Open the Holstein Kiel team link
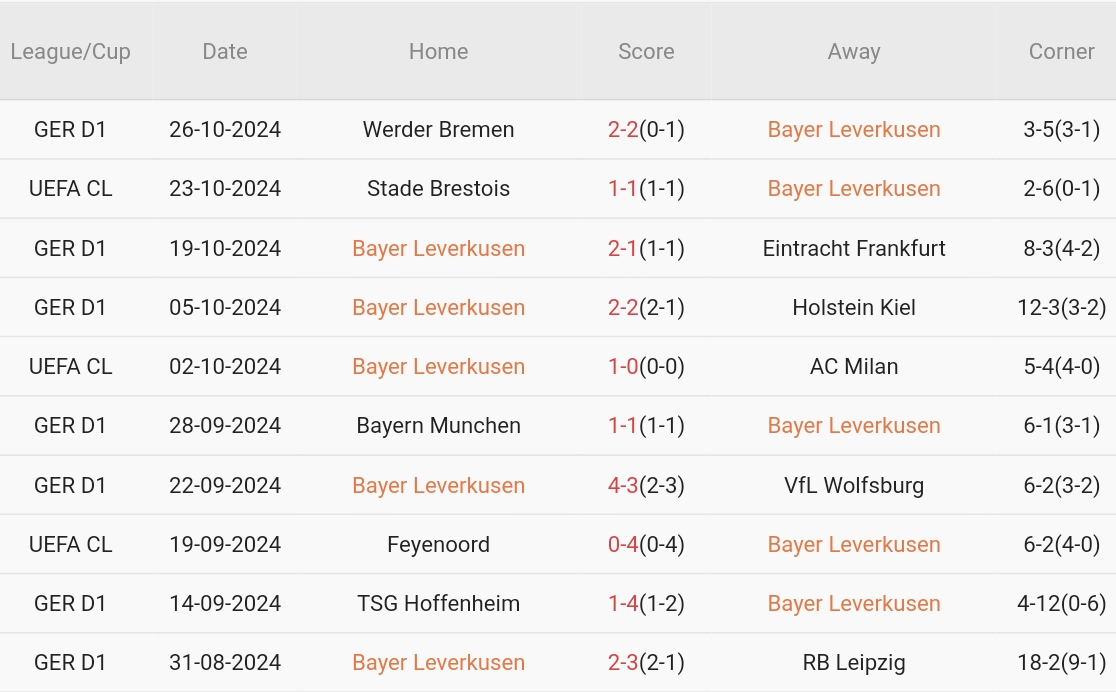Screen dimensions: 1116x692 pyautogui.click(x=854, y=308)
